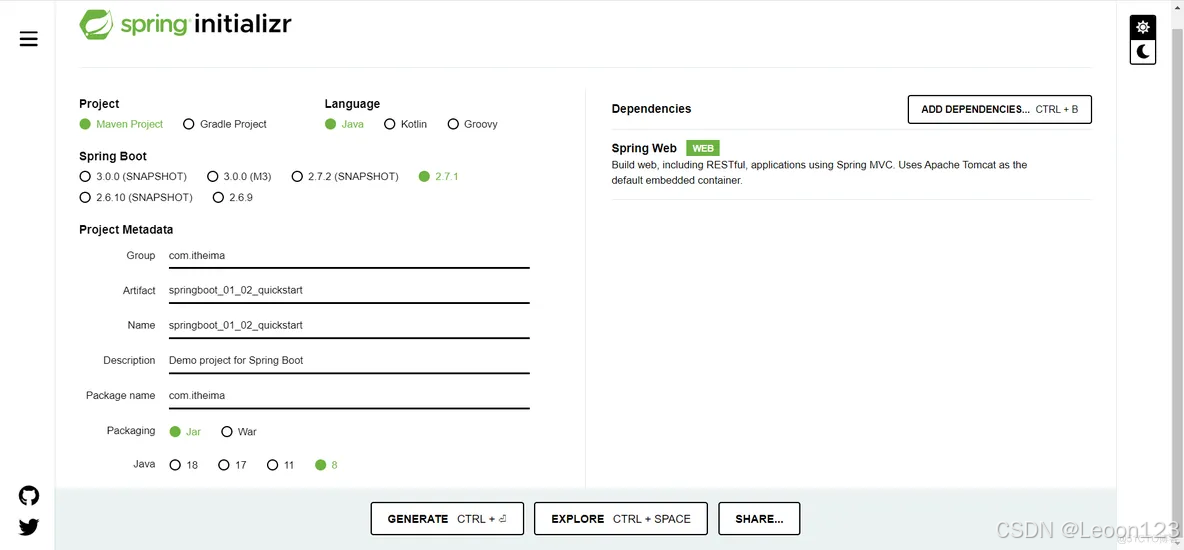Click the Language section heading
1184x550 pixels.
[x=352, y=104]
